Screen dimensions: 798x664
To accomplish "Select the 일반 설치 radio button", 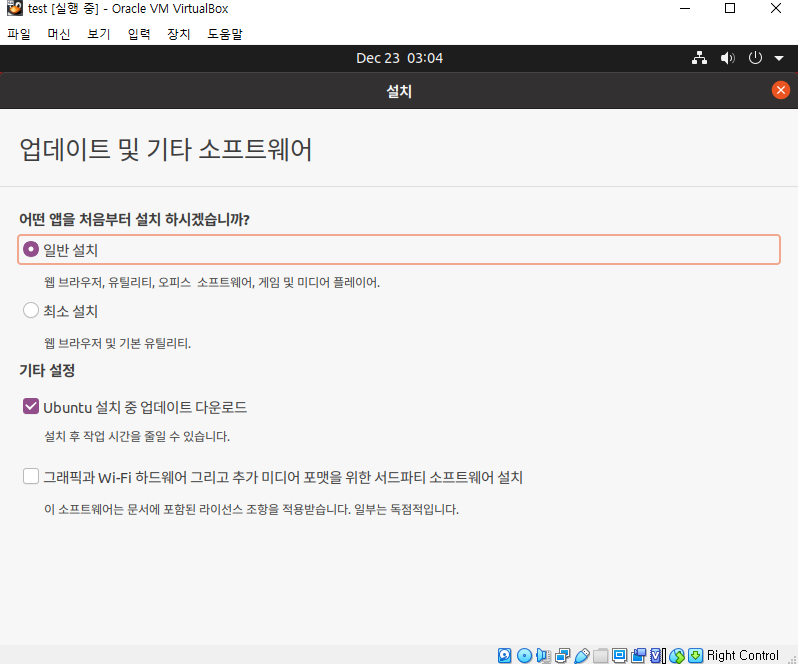I will 31,249.
